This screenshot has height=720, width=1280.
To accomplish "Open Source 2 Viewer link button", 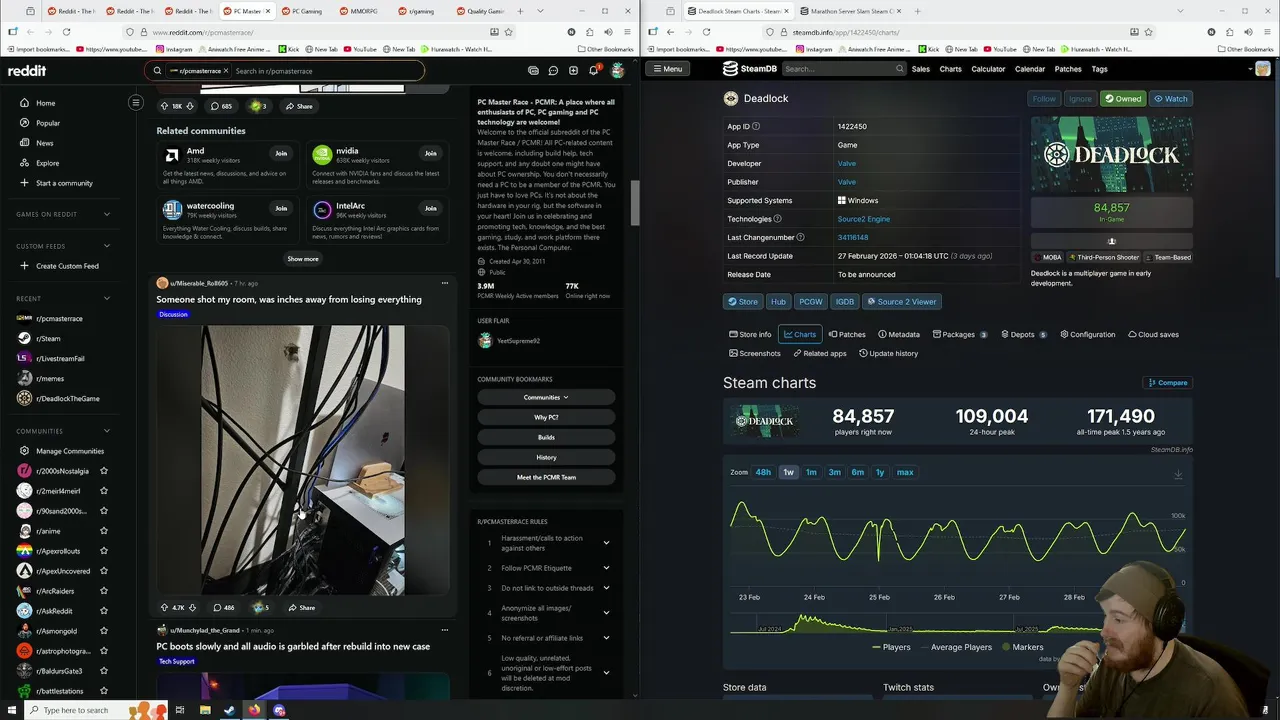I will tap(901, 301).
